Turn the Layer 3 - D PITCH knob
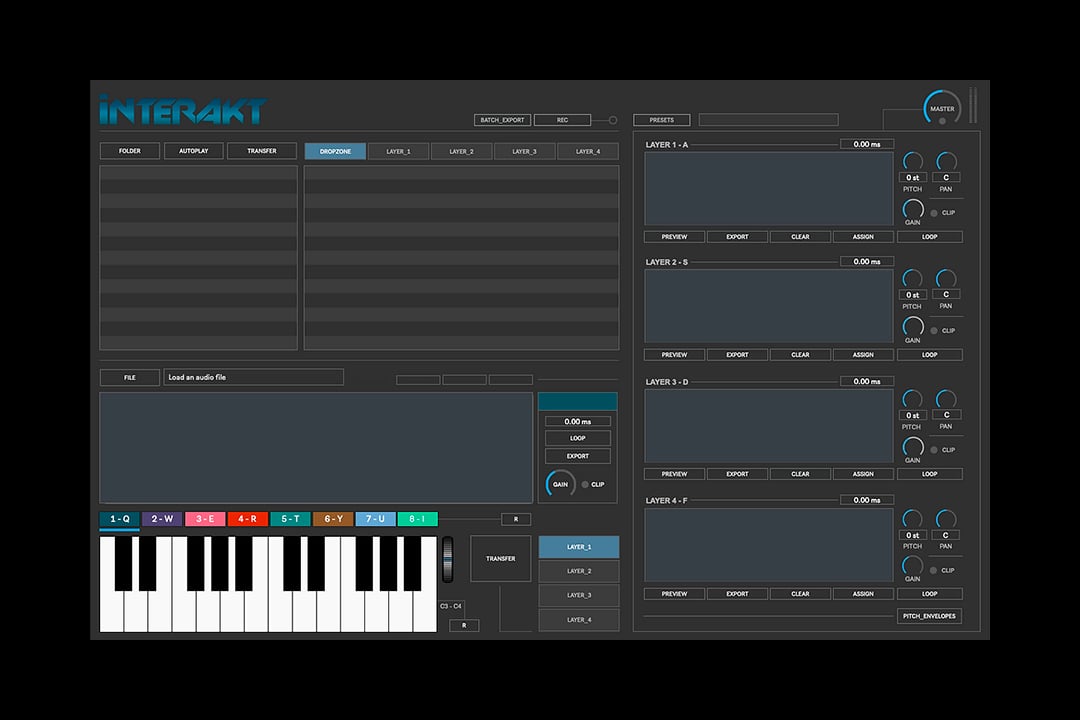 (913, 399)
